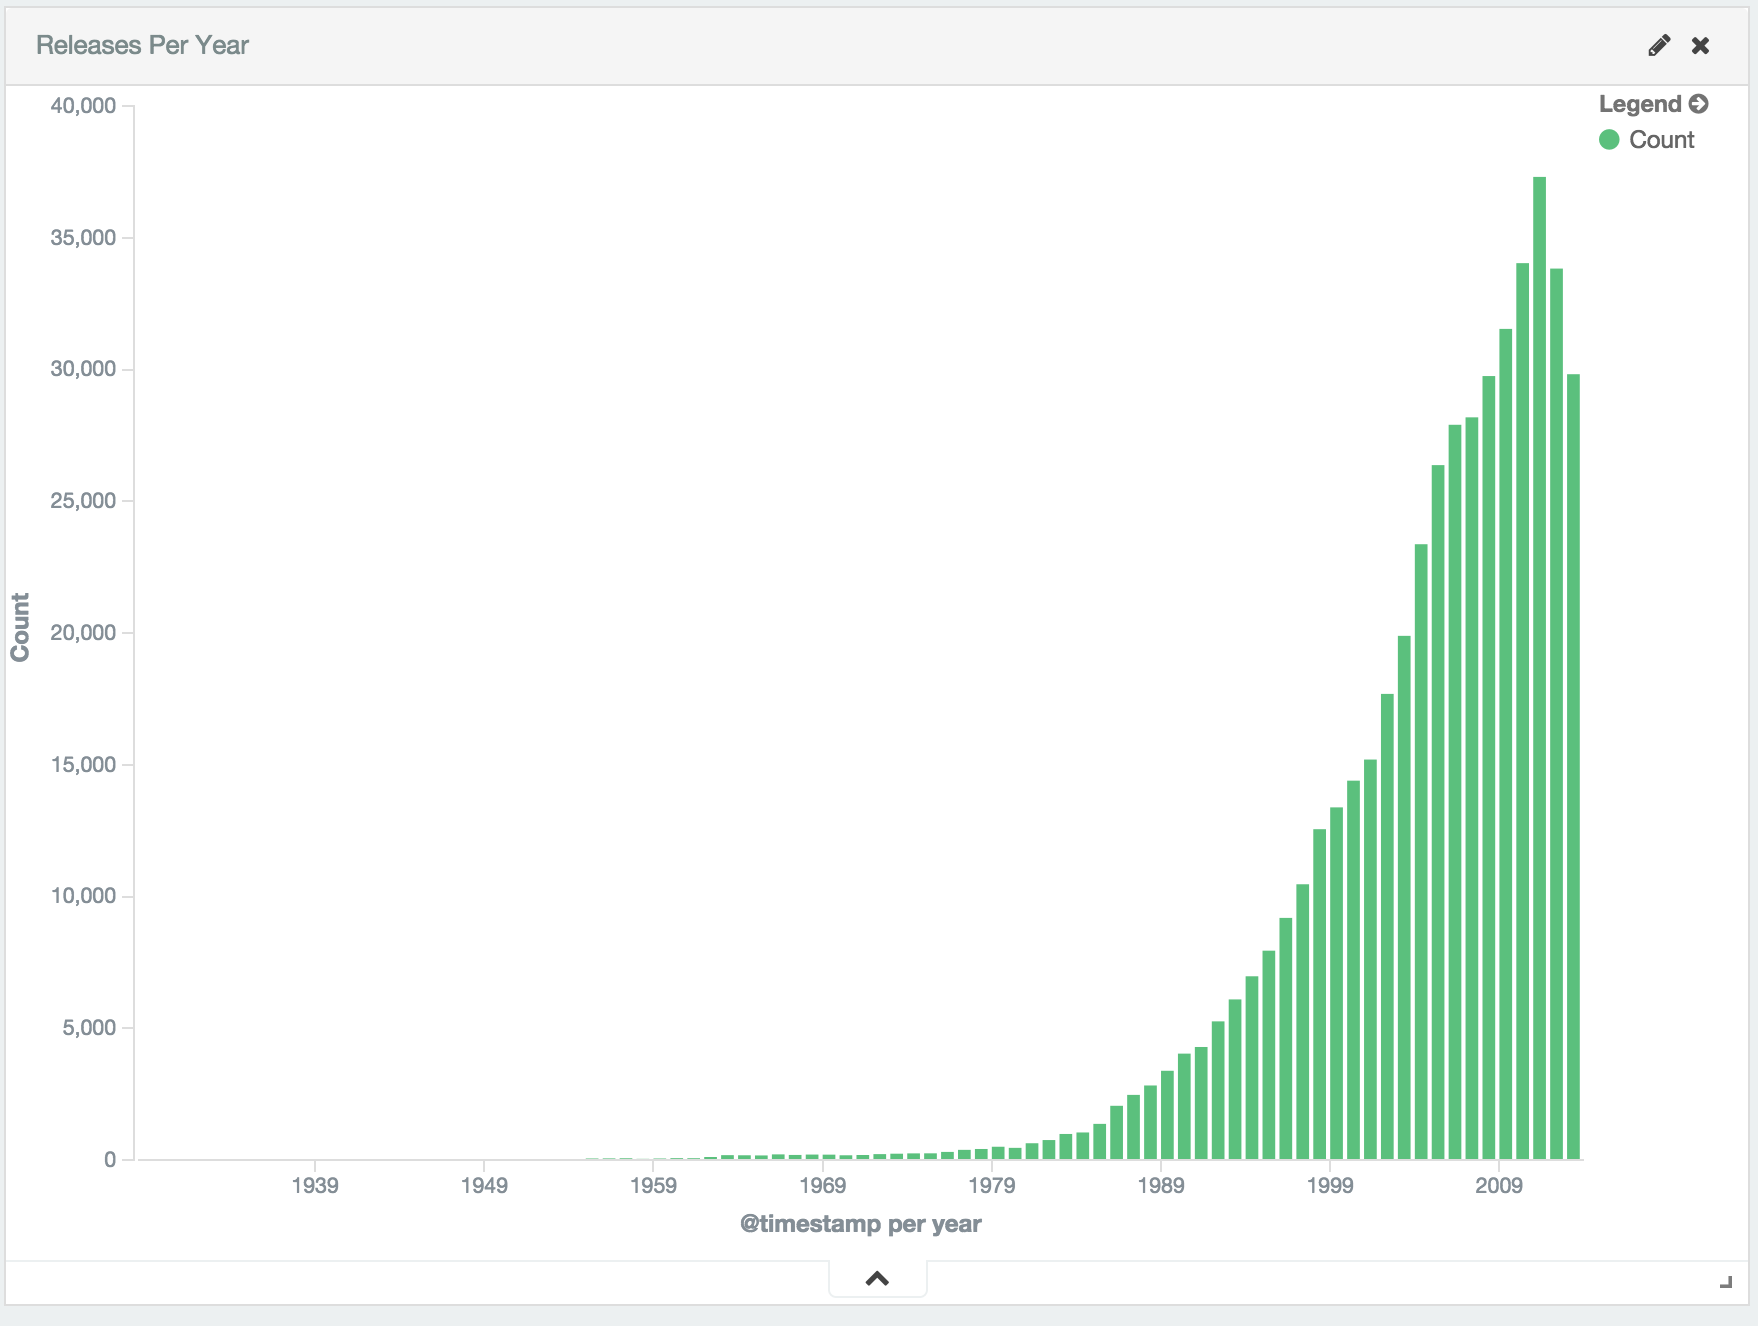1758x1326 pixels.
Task: Click the 1969 x-axis label
Action: click(x=822, y=1185)
